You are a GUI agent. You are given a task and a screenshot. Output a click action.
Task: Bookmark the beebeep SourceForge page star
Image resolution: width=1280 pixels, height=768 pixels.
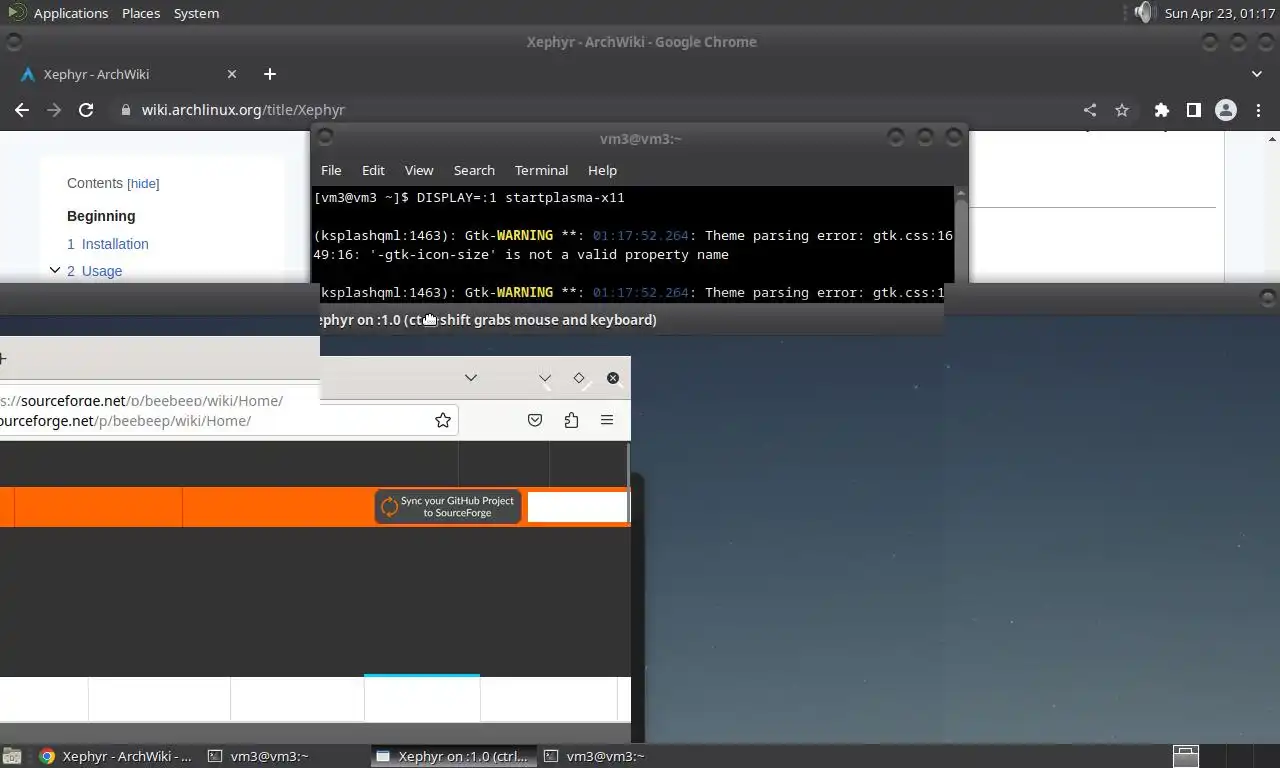tap(443, 421)
